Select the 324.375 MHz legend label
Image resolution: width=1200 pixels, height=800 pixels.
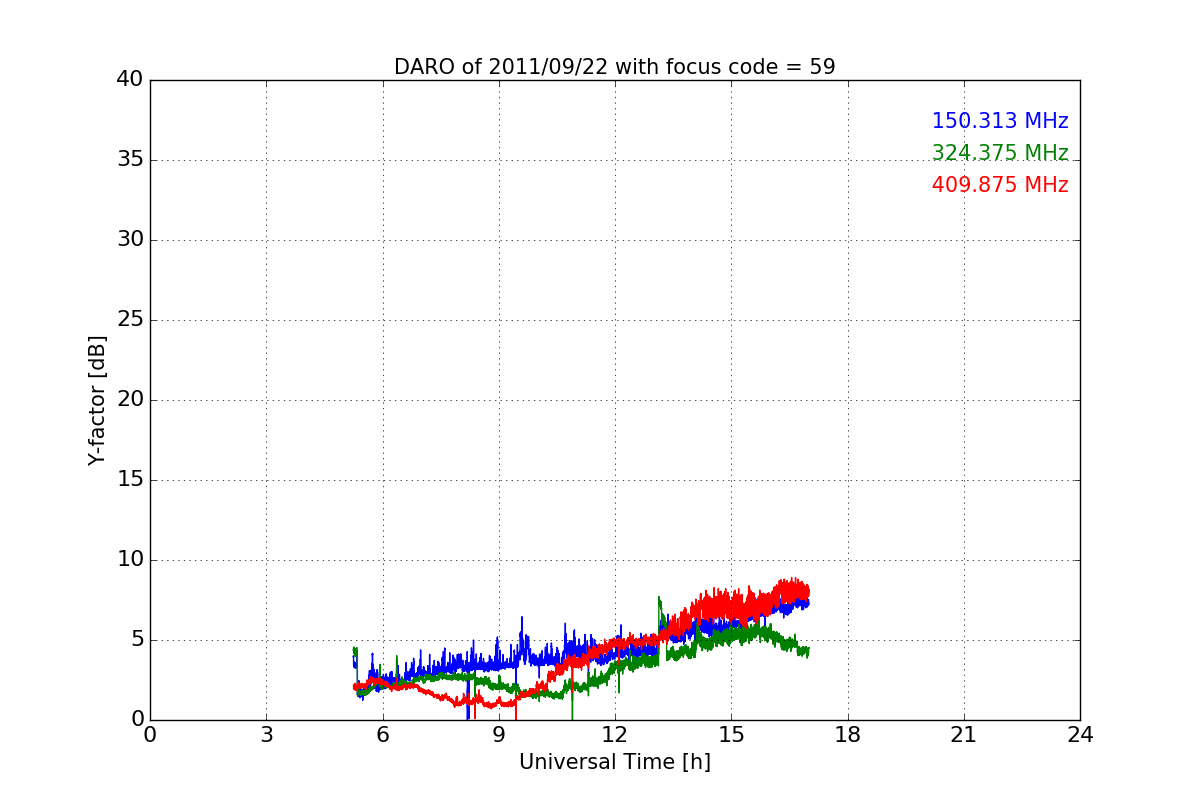point(1000,153)
